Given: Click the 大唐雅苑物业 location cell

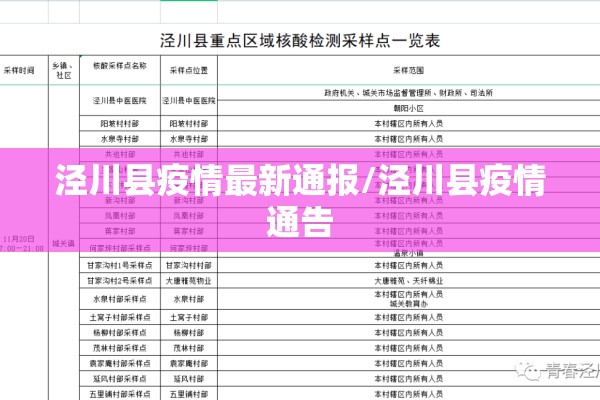Looking at the screenshot, I should 189,281.
